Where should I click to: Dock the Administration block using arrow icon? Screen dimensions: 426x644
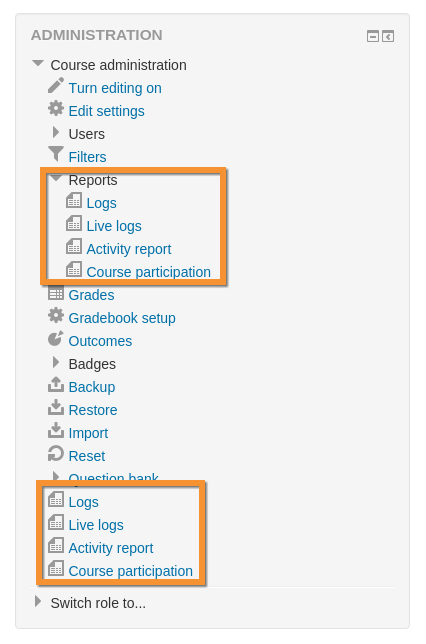[388, 37]
